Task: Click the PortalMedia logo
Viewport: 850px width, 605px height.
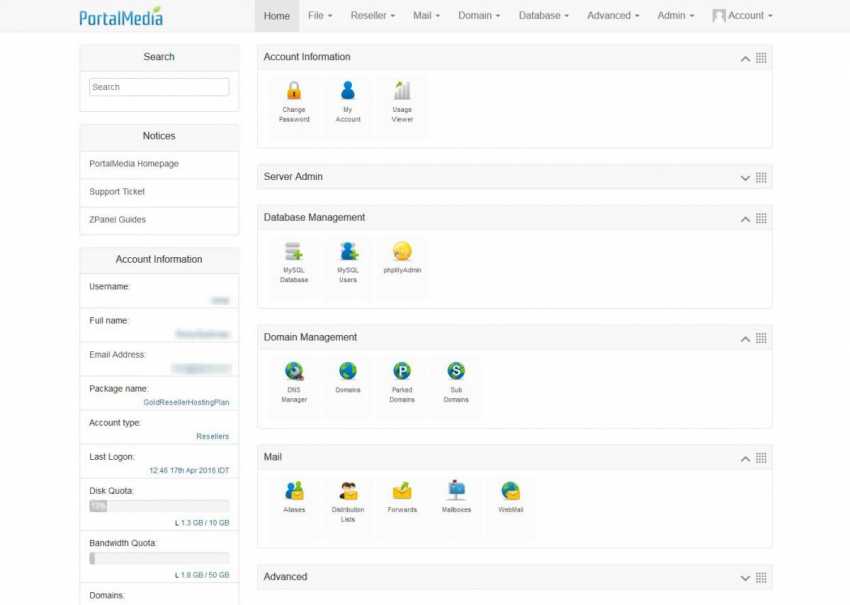Action: [x=121, y=16]
